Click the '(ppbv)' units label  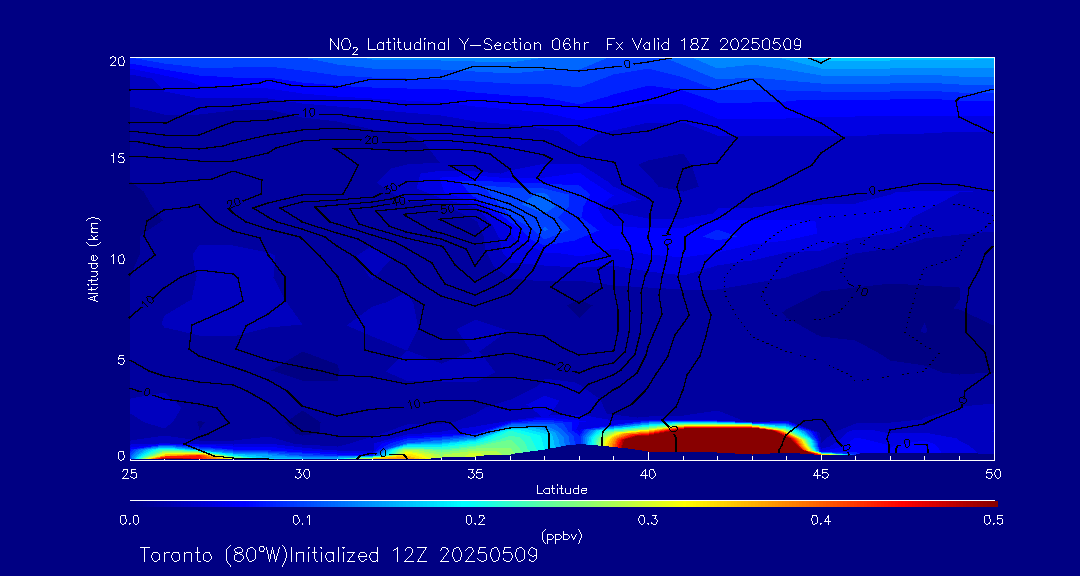click(561, 536)
